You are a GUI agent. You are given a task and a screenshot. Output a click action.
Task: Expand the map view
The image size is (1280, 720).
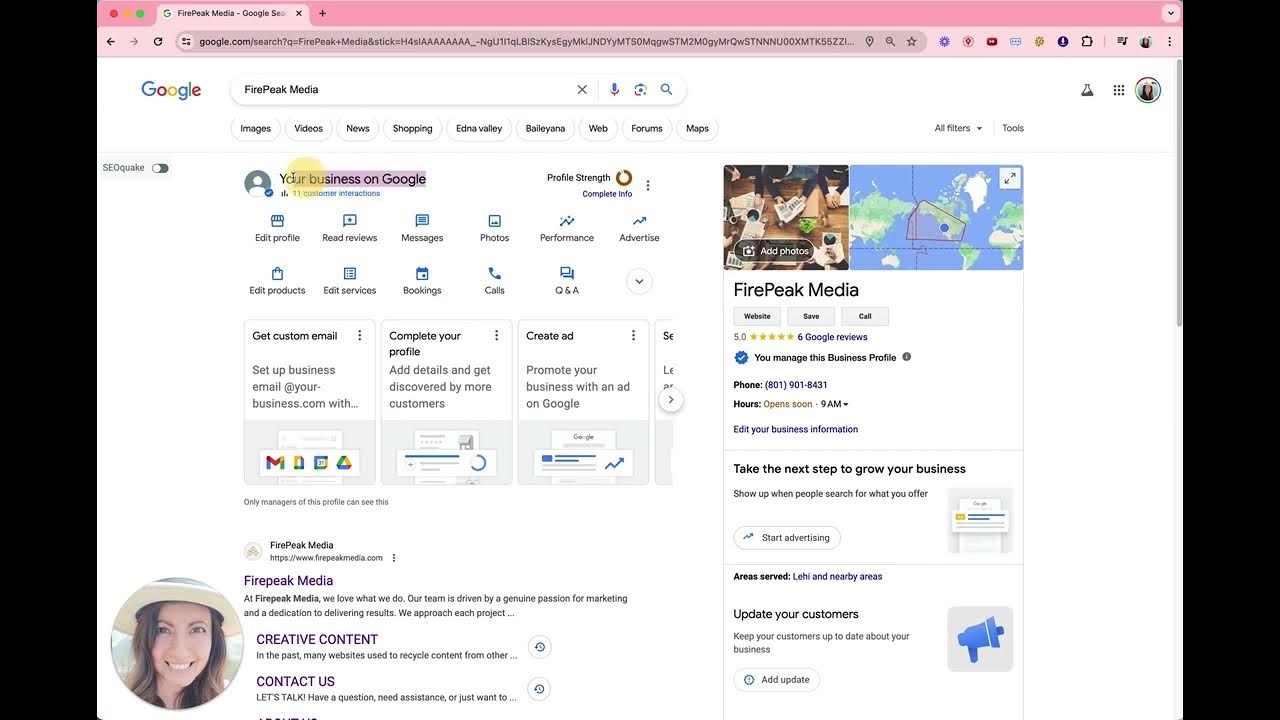[1010, 178]
